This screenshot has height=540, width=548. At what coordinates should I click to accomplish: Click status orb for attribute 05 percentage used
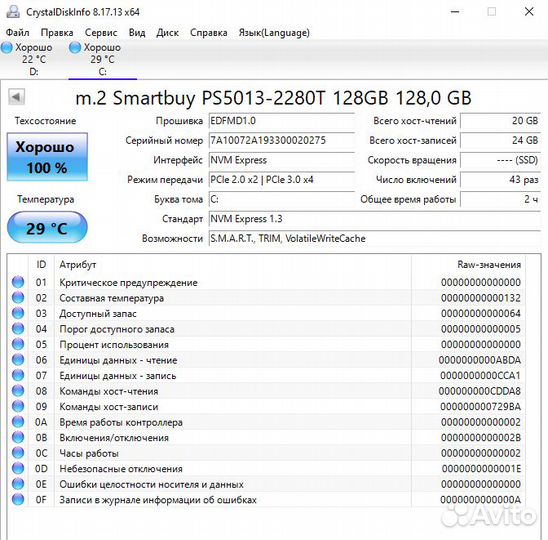pos(18,344)
